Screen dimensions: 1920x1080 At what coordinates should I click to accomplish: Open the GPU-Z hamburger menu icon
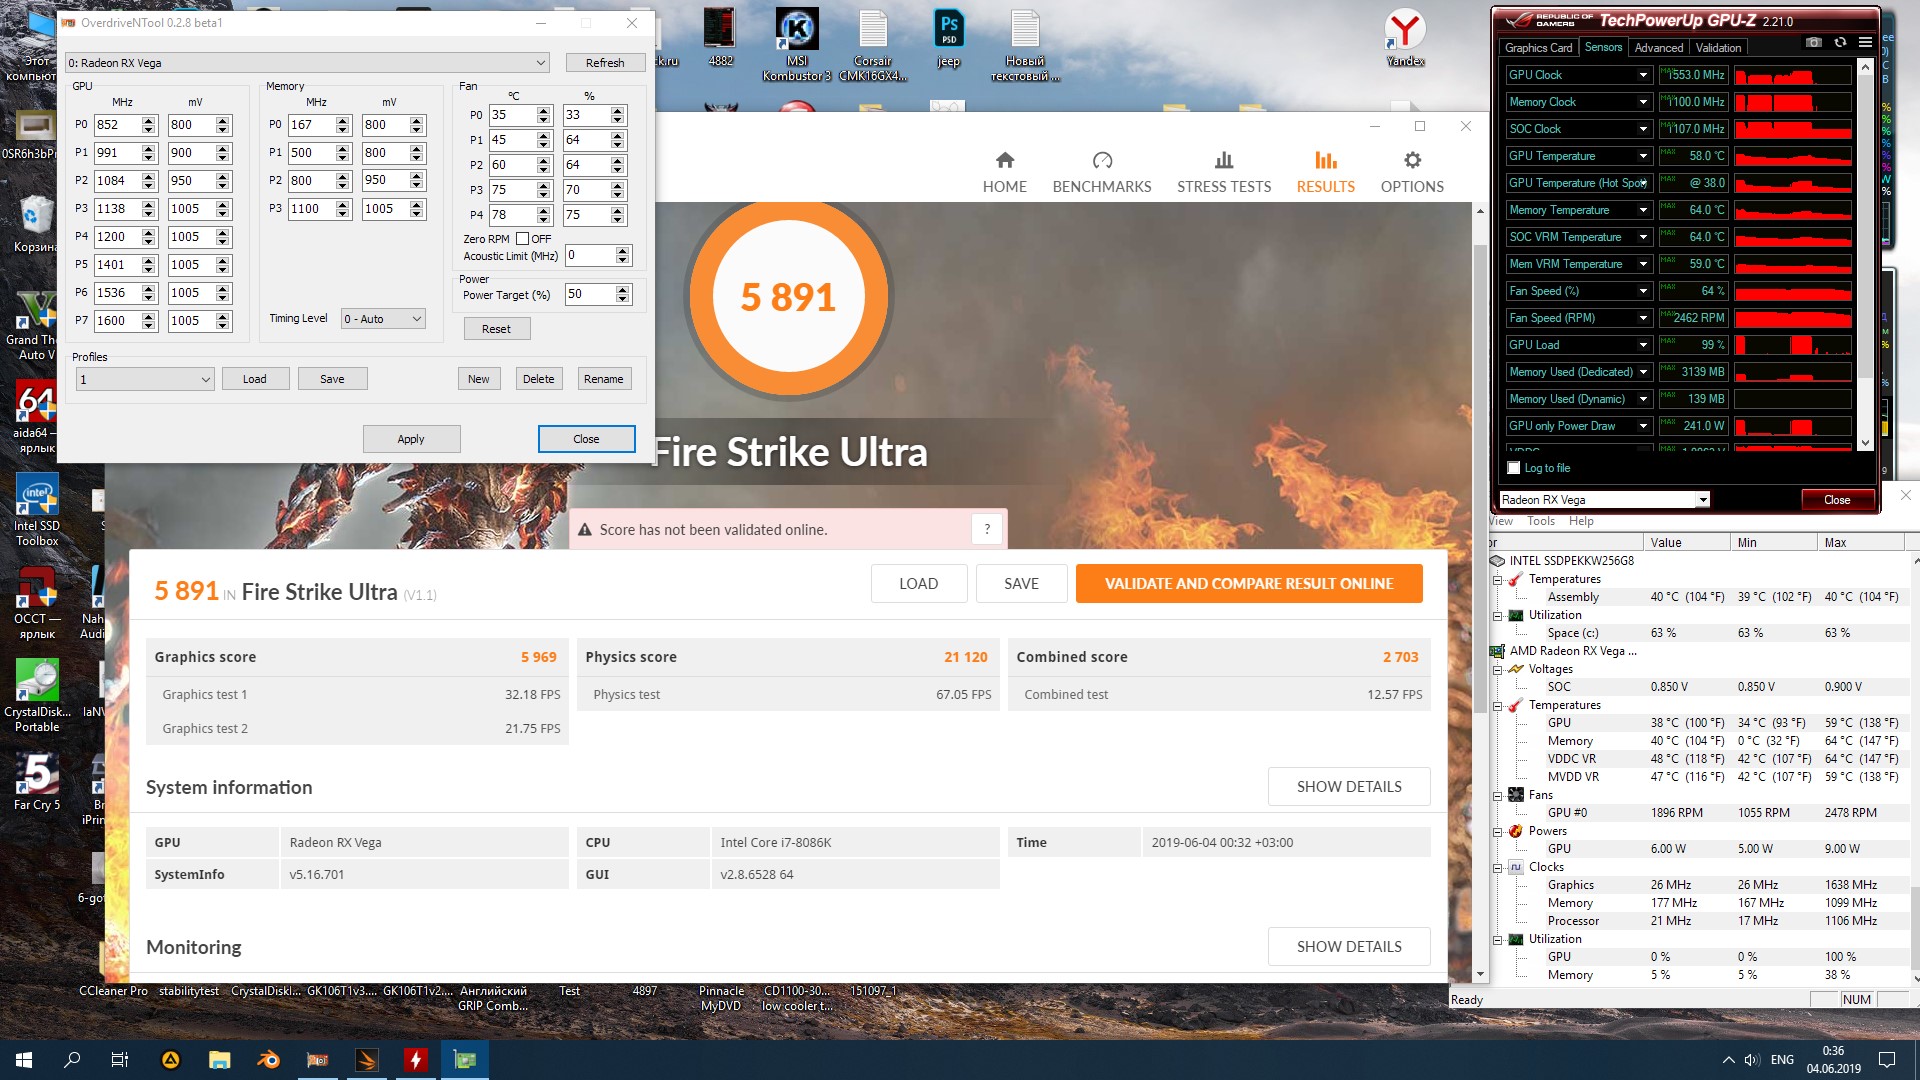coord(1865,43)
